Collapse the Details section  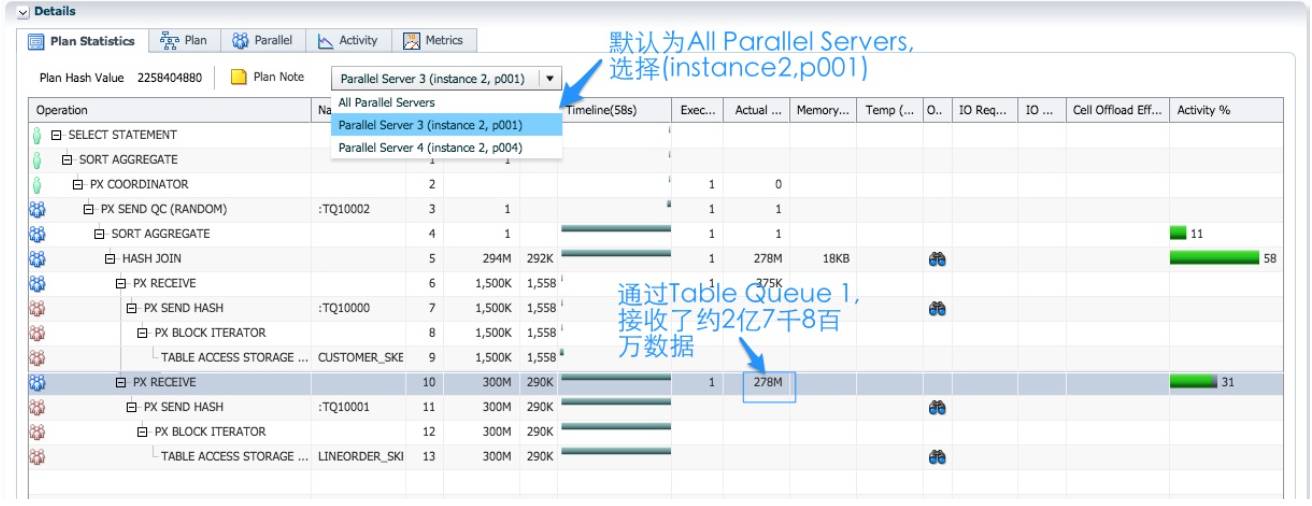tap(24, 11)
